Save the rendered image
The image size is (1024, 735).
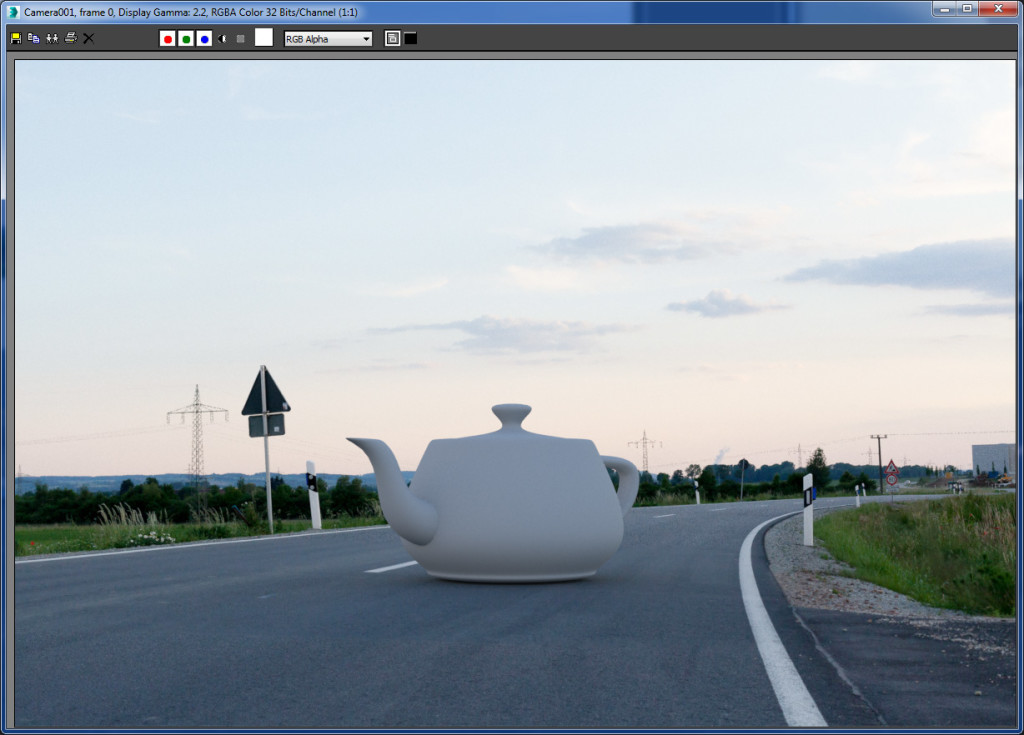pyautogui.click(x=15, y=38)
